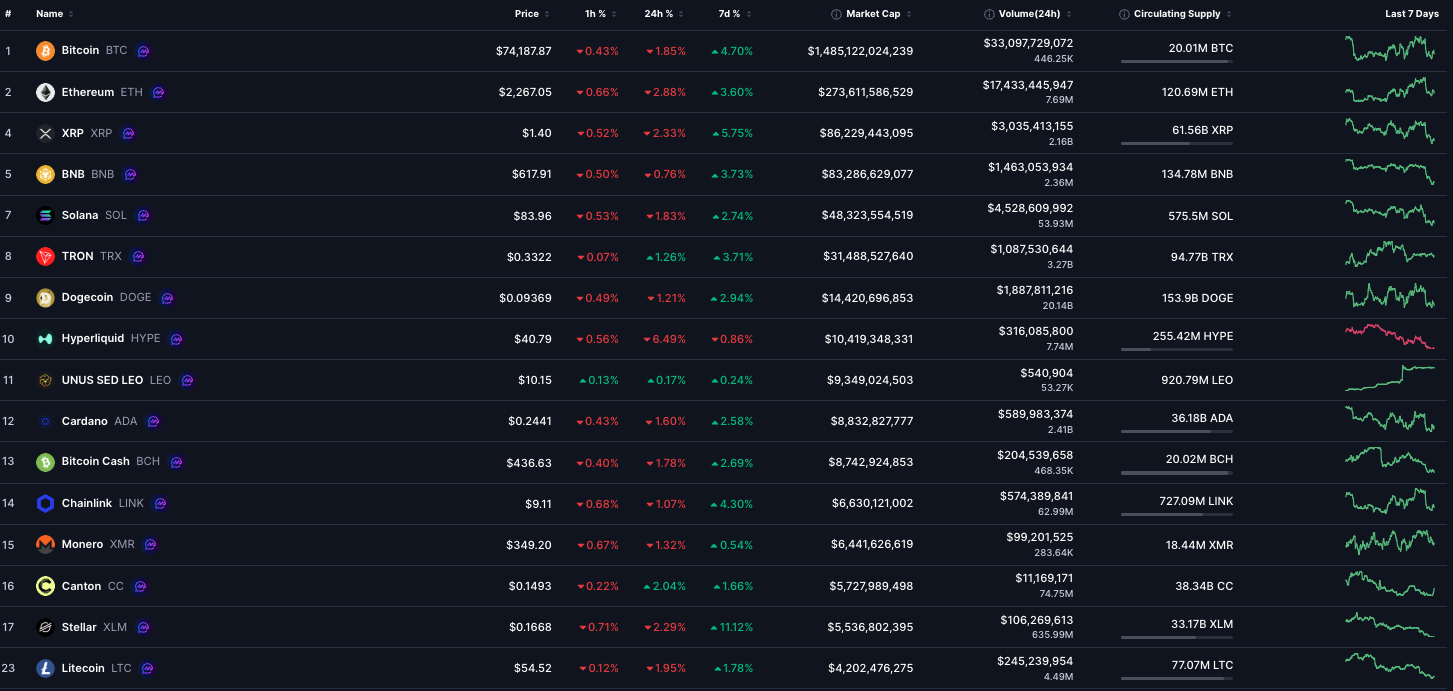Click the Litecoin logo icon
Image resolution: width=1453 pixels, height=691 pixels.
pos(45,668)
